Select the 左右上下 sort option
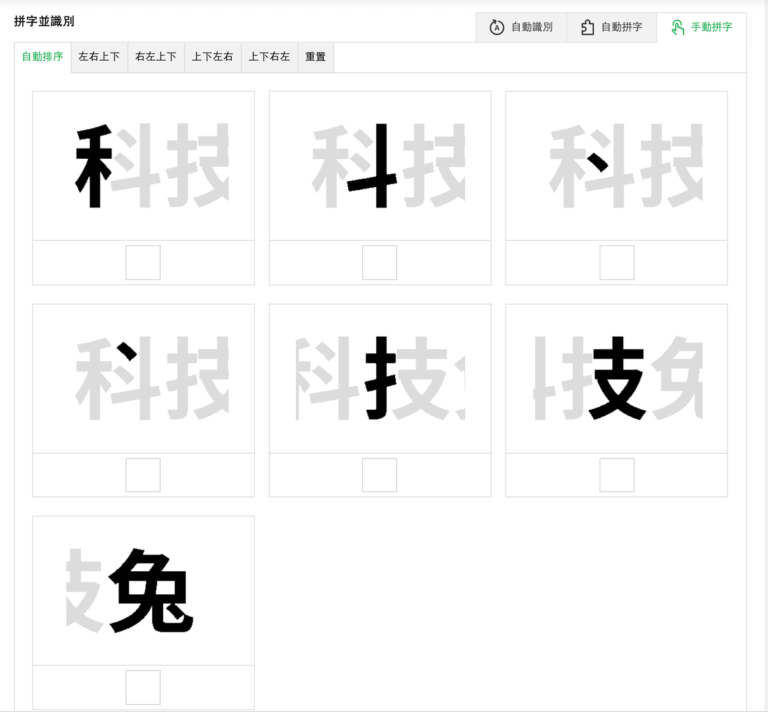Image resolution: width=768 pixels, height=712 pixels. pyautogui.click(x=99, y=57)
